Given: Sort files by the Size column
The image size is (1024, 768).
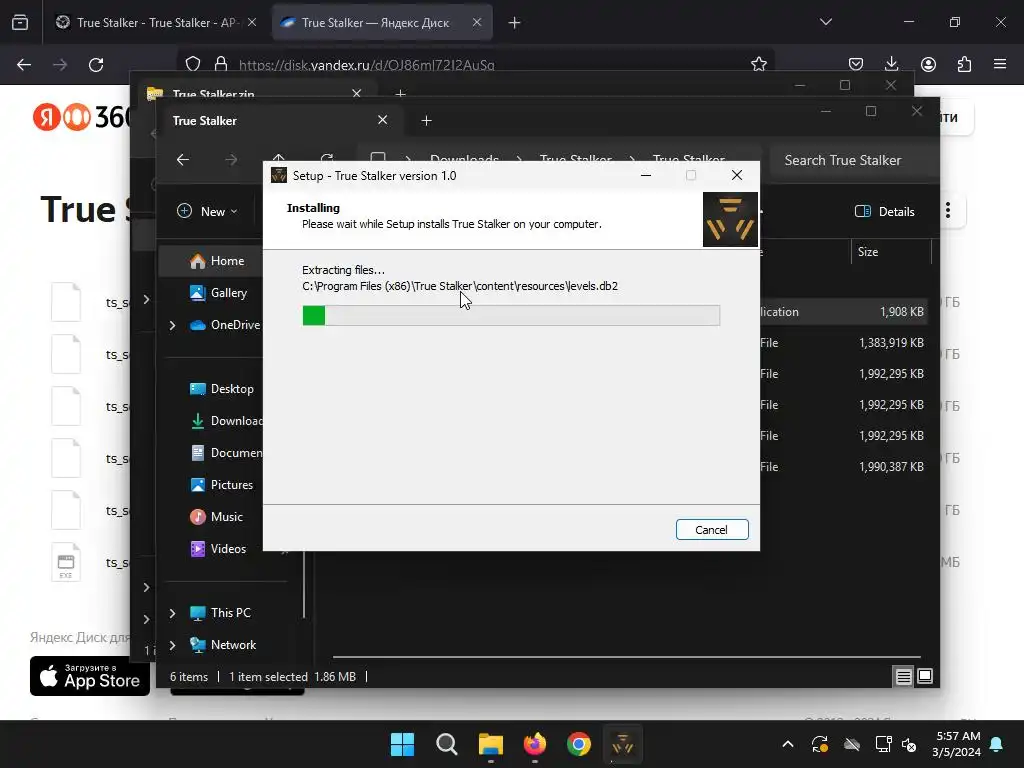Looking at the screenshot, I should pos(868,251).
